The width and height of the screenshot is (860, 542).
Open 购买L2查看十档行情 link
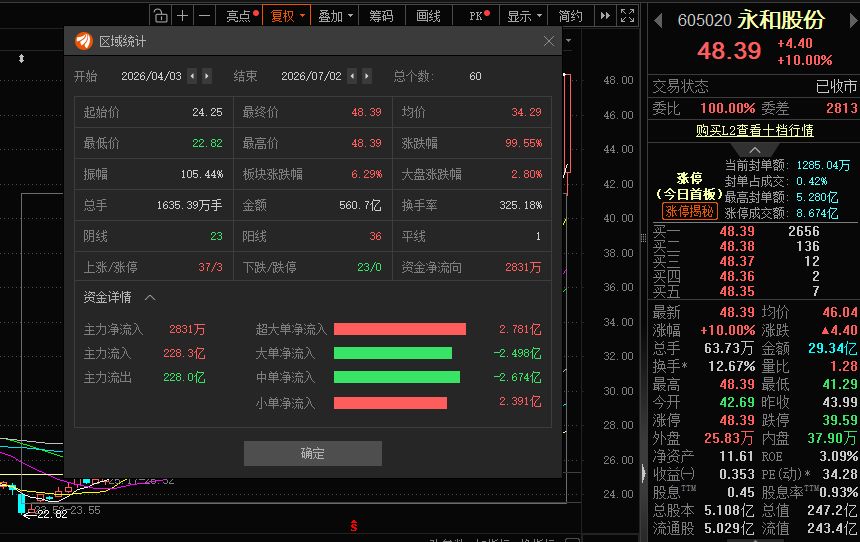pyautogui.click(x=754, y=131)
